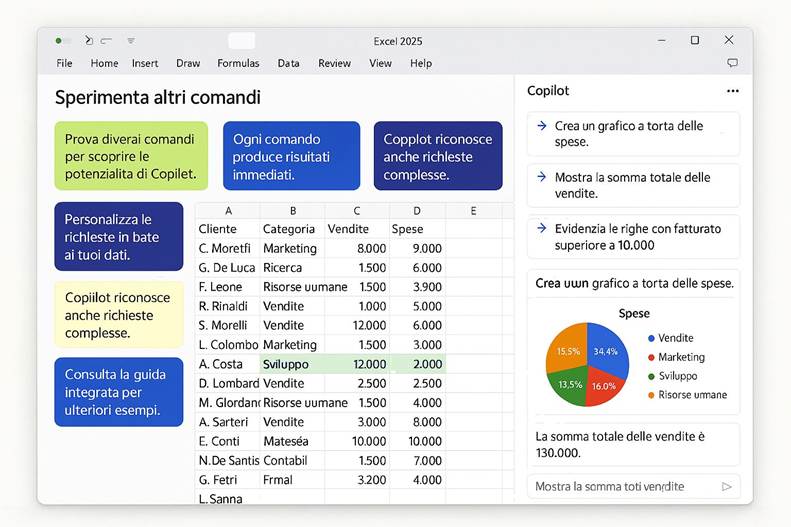Open the Copilot panel more options menu

point(732,91)
